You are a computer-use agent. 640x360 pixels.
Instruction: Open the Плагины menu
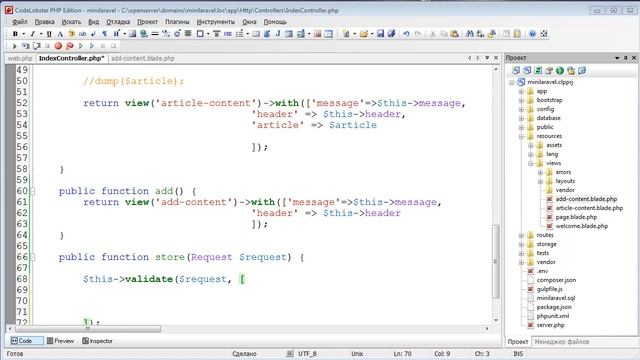[177, 22]
